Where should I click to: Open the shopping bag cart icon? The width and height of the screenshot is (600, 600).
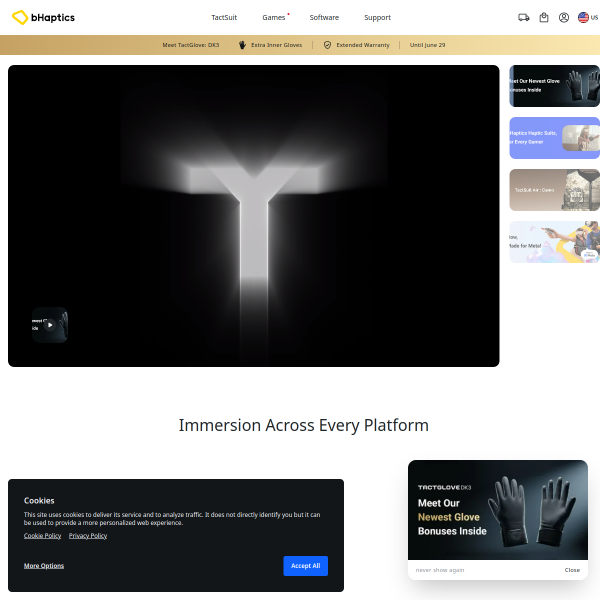[544, 17]
